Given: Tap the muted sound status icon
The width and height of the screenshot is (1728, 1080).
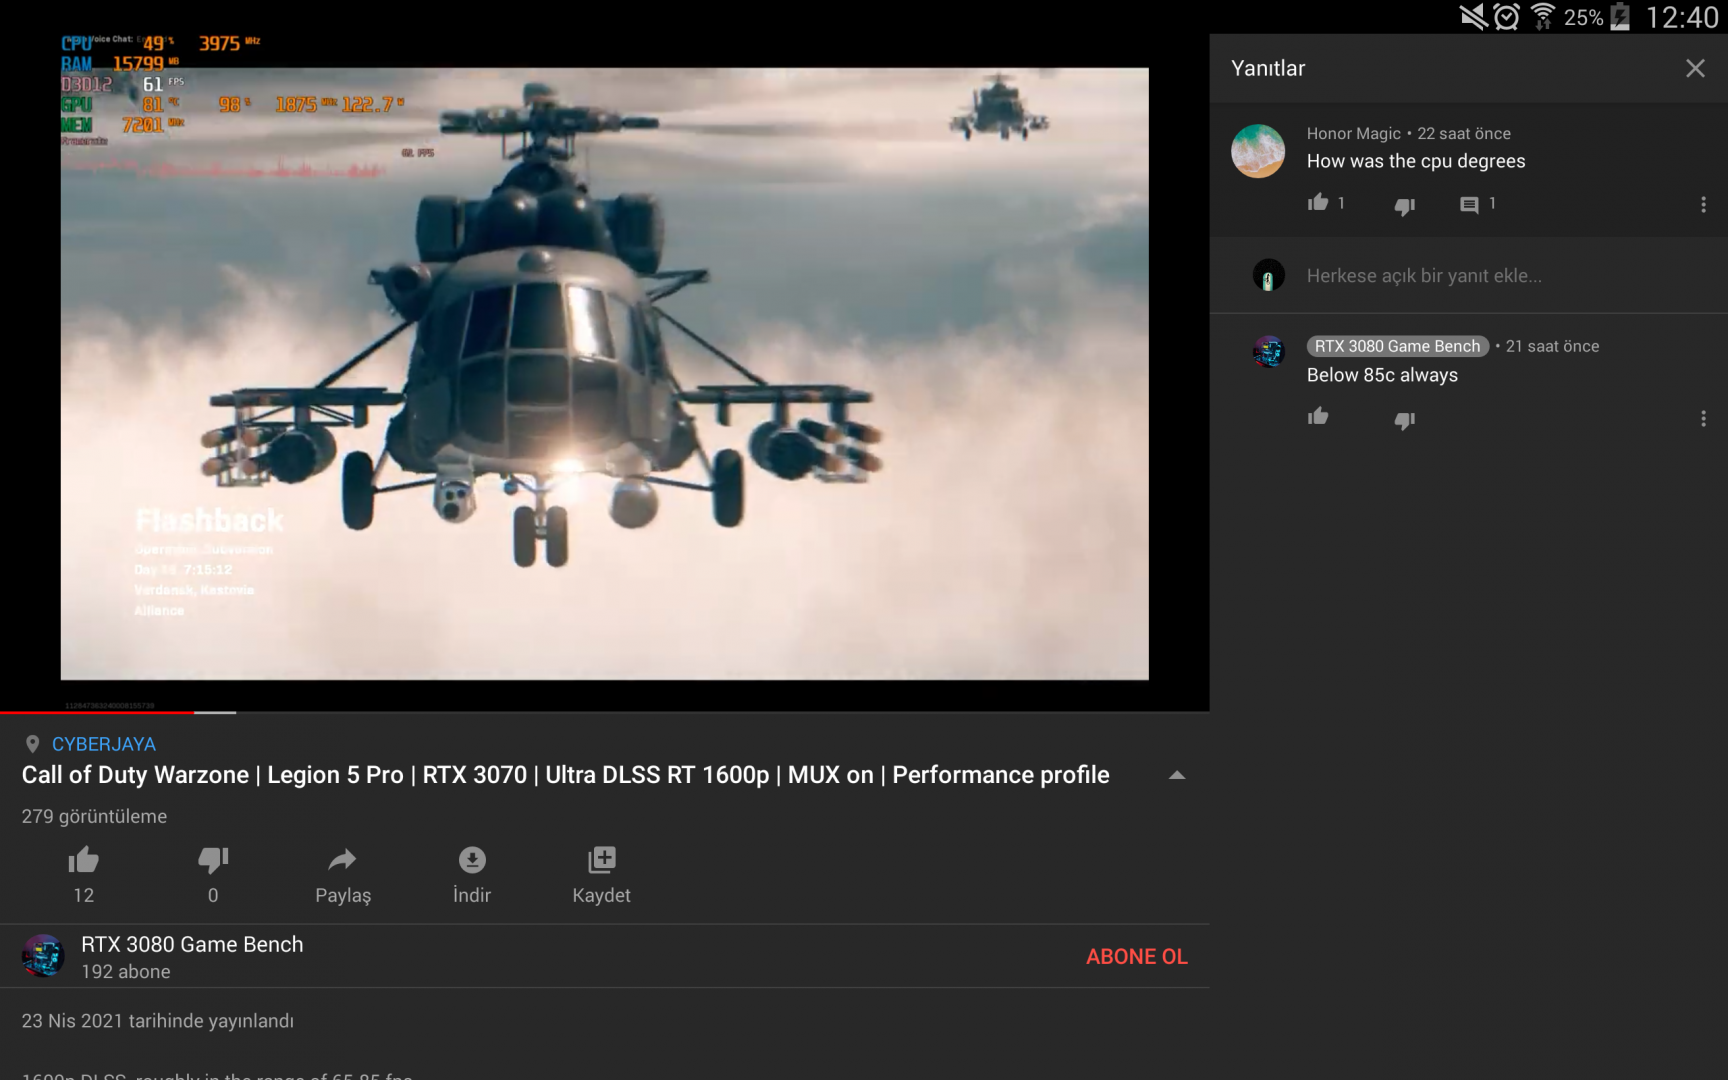Looking at the screenshot, I should click(x=1473, y=16).
